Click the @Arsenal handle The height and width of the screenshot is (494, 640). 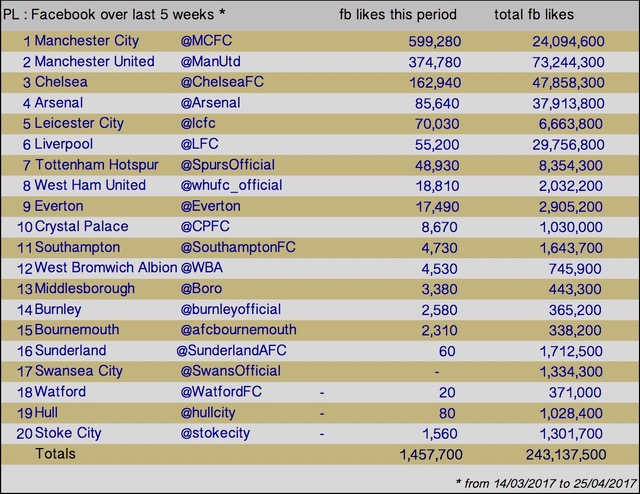click(210, 102)
